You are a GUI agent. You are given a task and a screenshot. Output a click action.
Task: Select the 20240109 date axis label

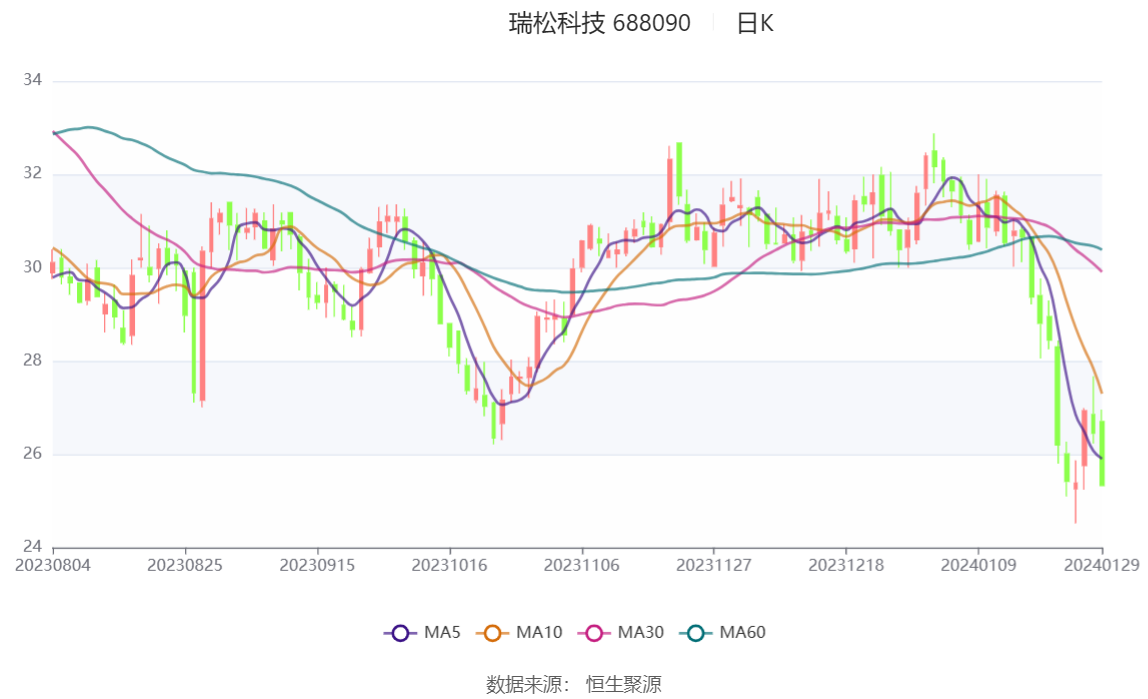(x=979, y=566)
